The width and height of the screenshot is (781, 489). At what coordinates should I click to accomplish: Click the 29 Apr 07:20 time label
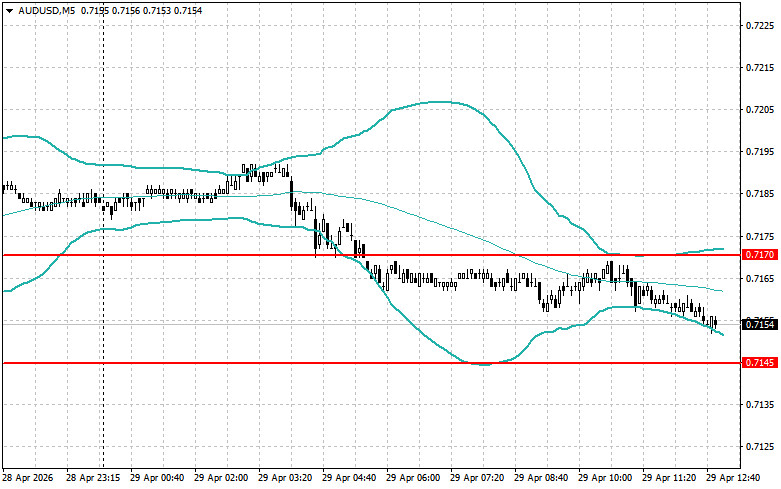point(477,478)
